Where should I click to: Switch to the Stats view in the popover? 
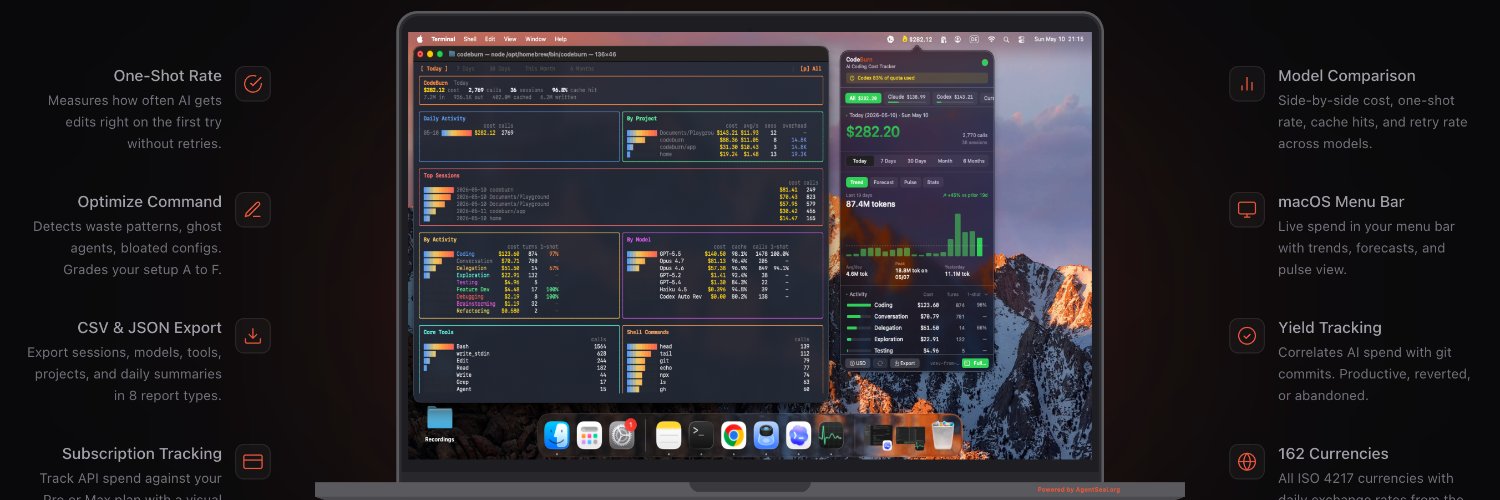(x=933, y=182)
